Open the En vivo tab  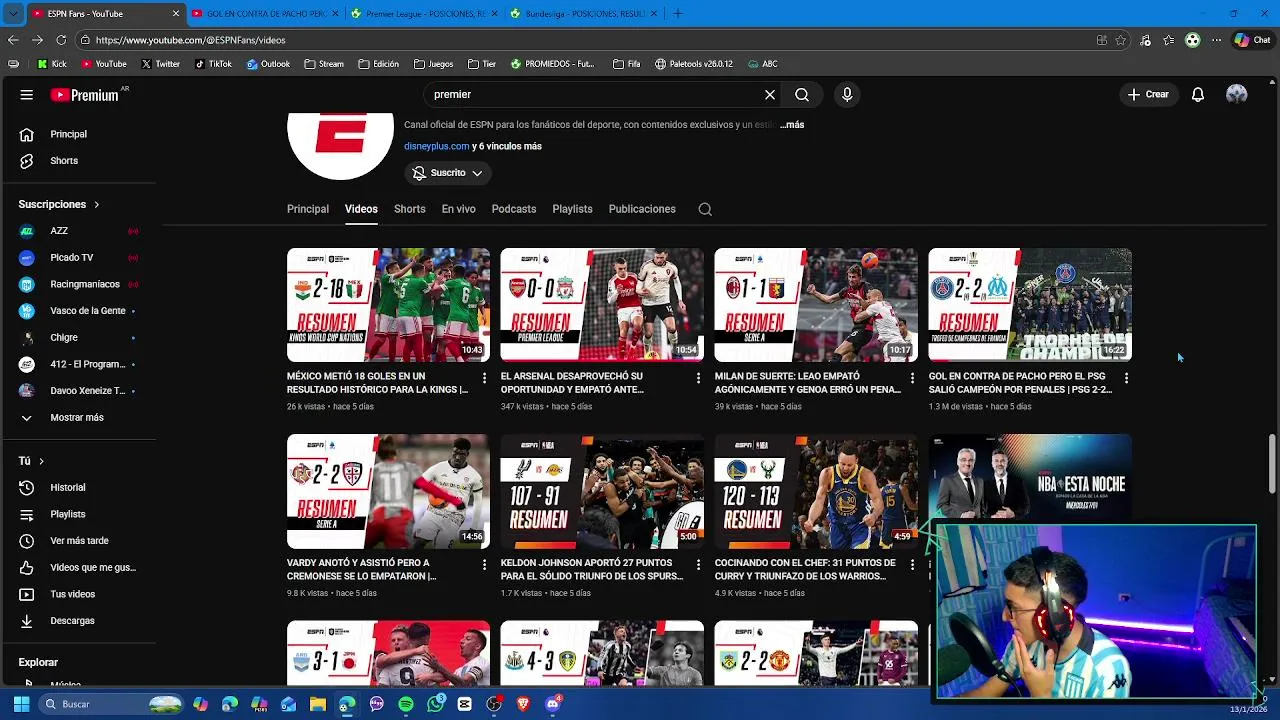click(x=458, y=209)
